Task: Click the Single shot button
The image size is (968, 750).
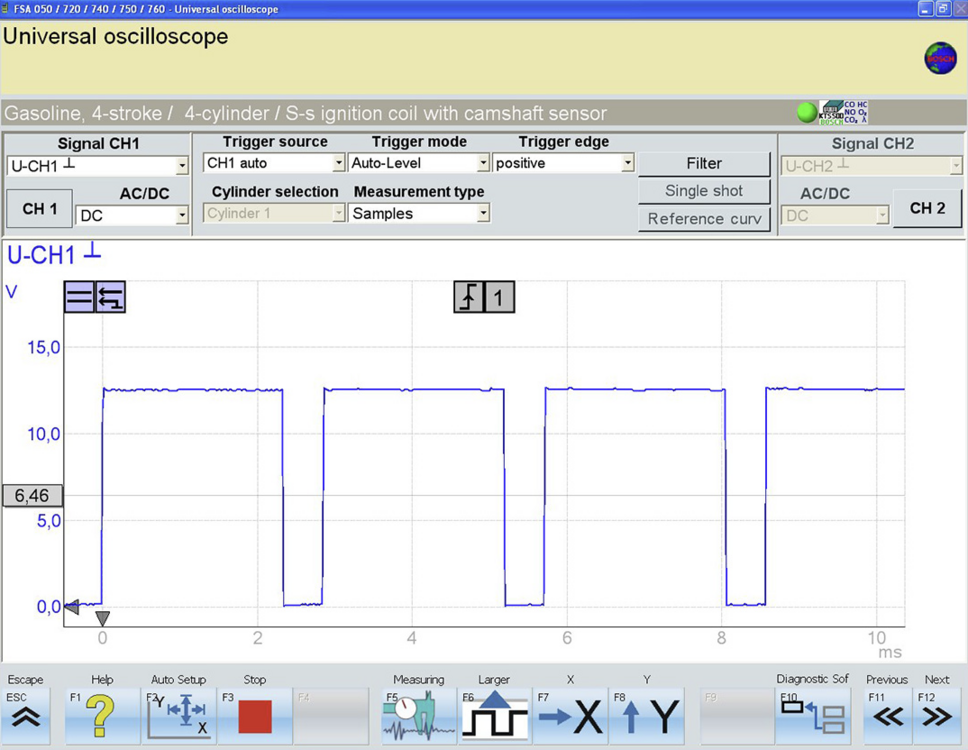Action: click(x=704, y=191)
